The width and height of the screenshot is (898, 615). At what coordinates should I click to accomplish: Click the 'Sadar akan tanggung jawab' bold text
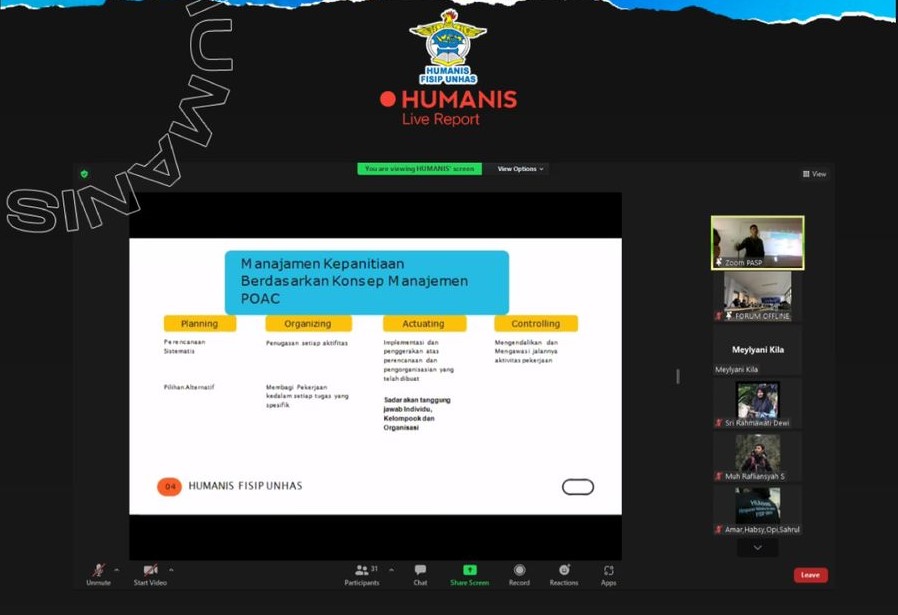pyautogui.click(x=418, y=405)
